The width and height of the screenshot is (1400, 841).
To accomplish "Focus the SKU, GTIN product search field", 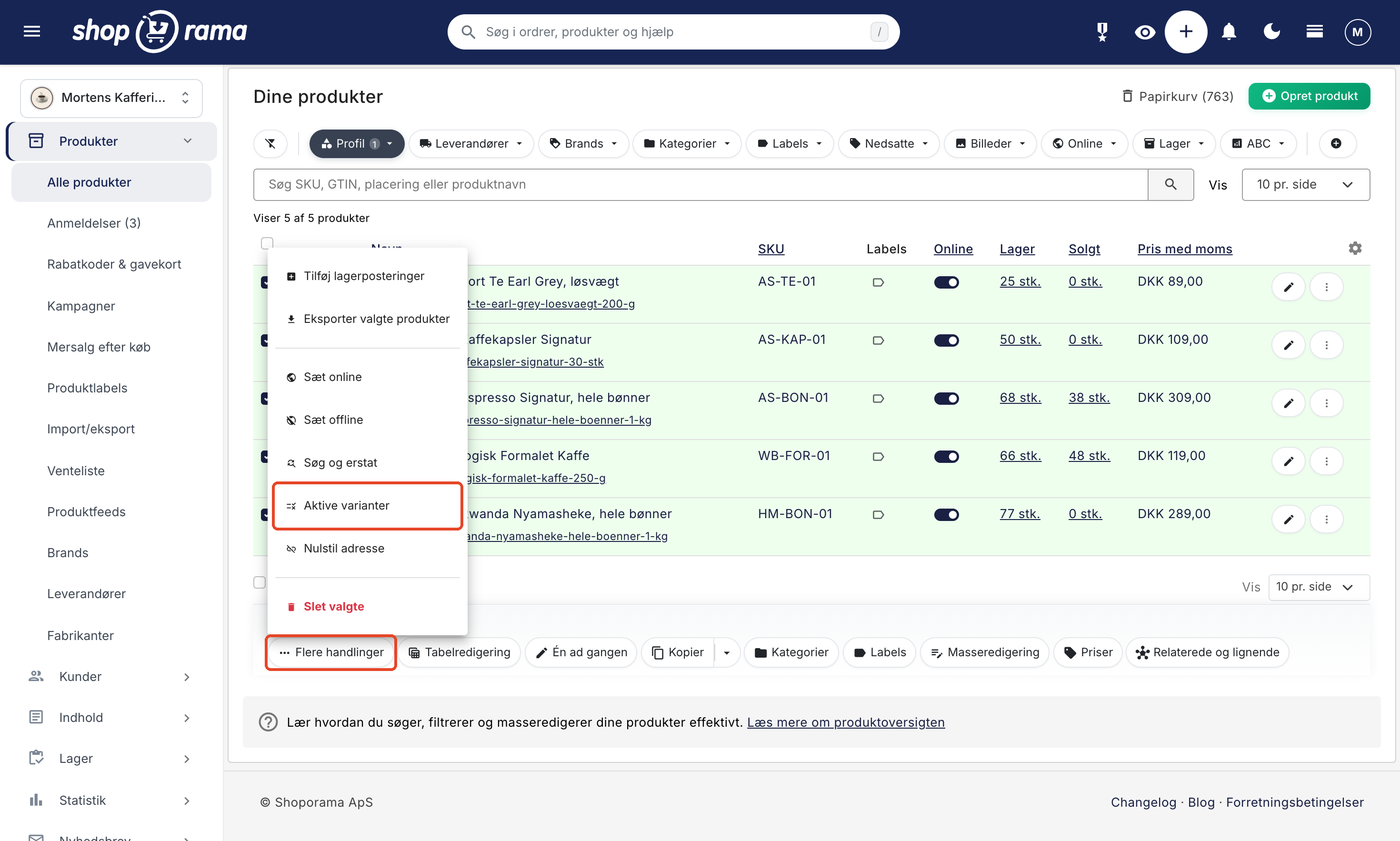I will 701,185.
